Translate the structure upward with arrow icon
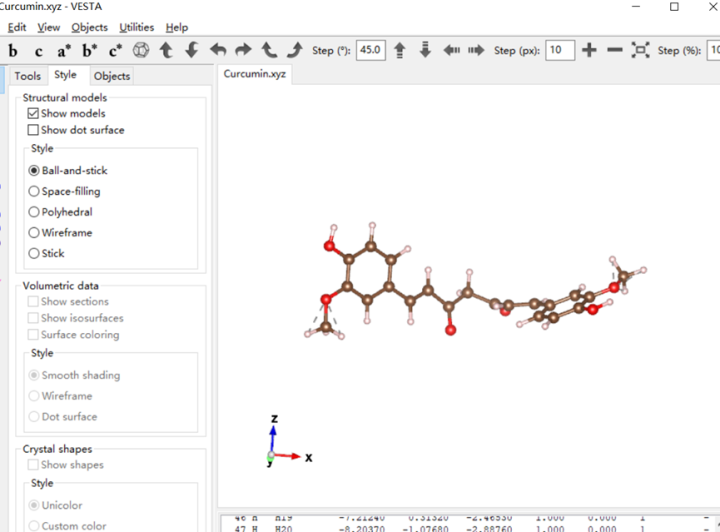Viewport: 720px width, 532px height. 399,50
